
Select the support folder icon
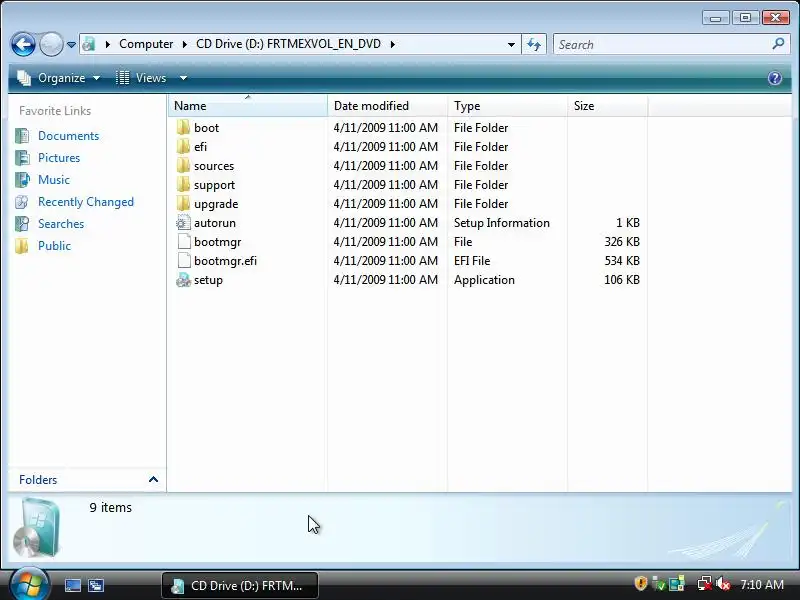pos(183,185)
